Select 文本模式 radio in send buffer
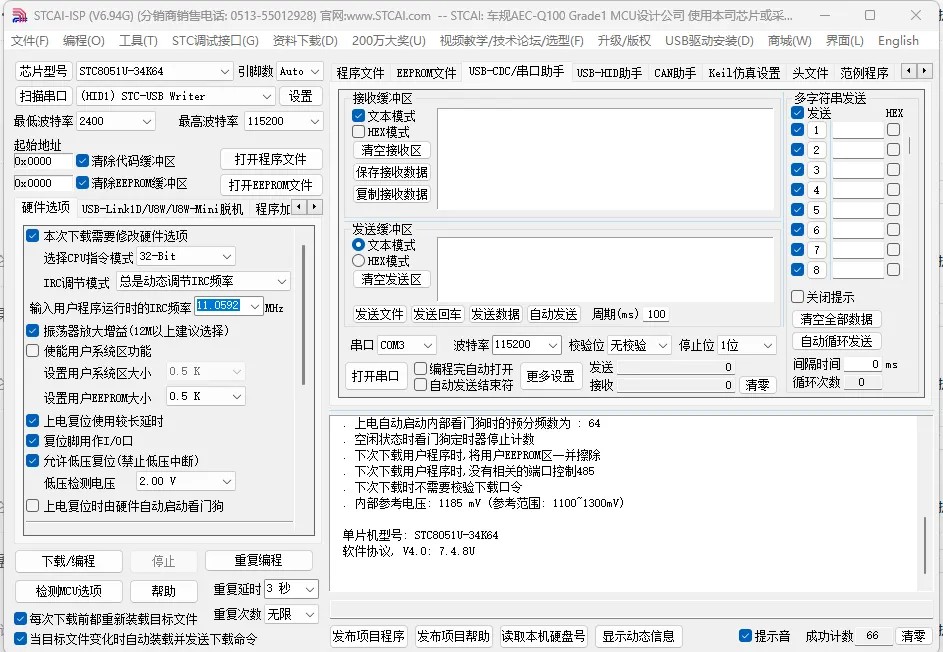 [358, 245]
